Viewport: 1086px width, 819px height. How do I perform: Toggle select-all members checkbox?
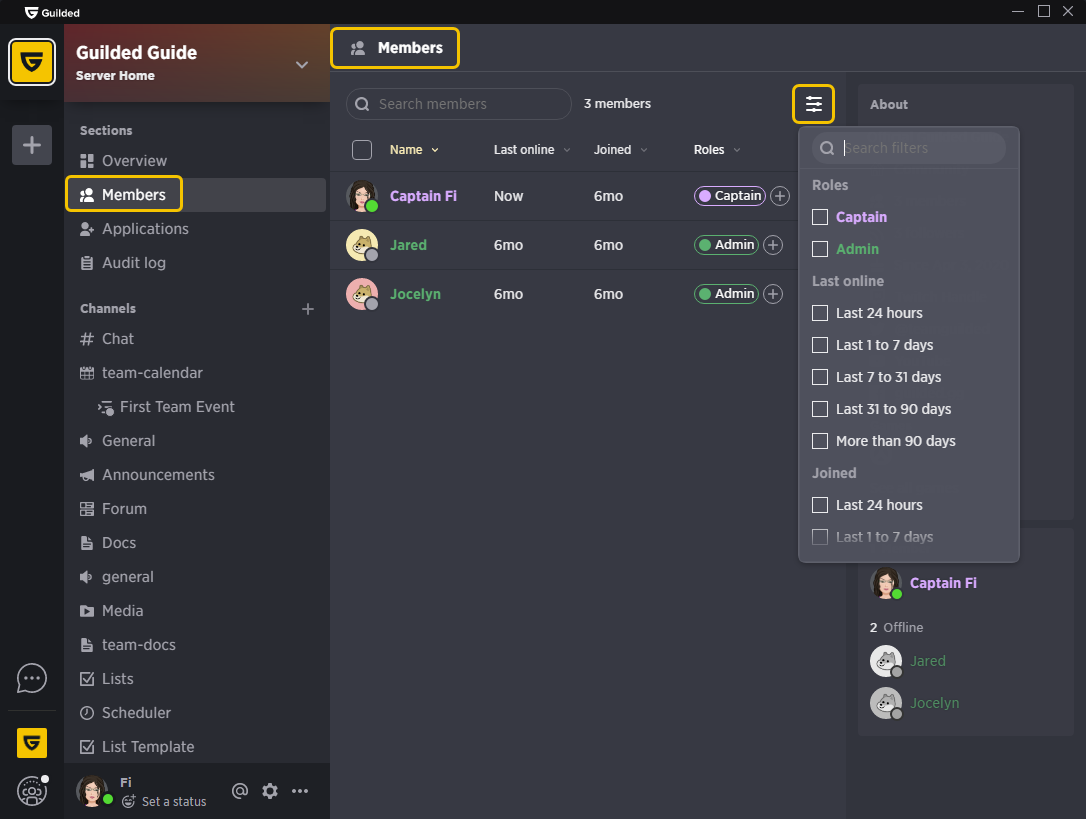click(362, 150)
